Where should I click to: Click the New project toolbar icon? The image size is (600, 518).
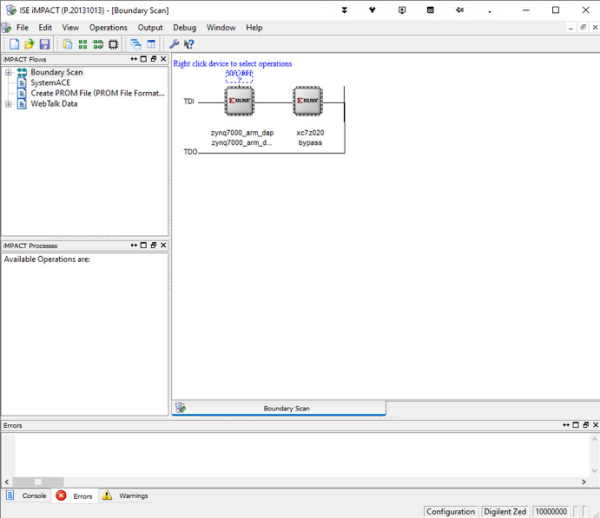point(14,44)
